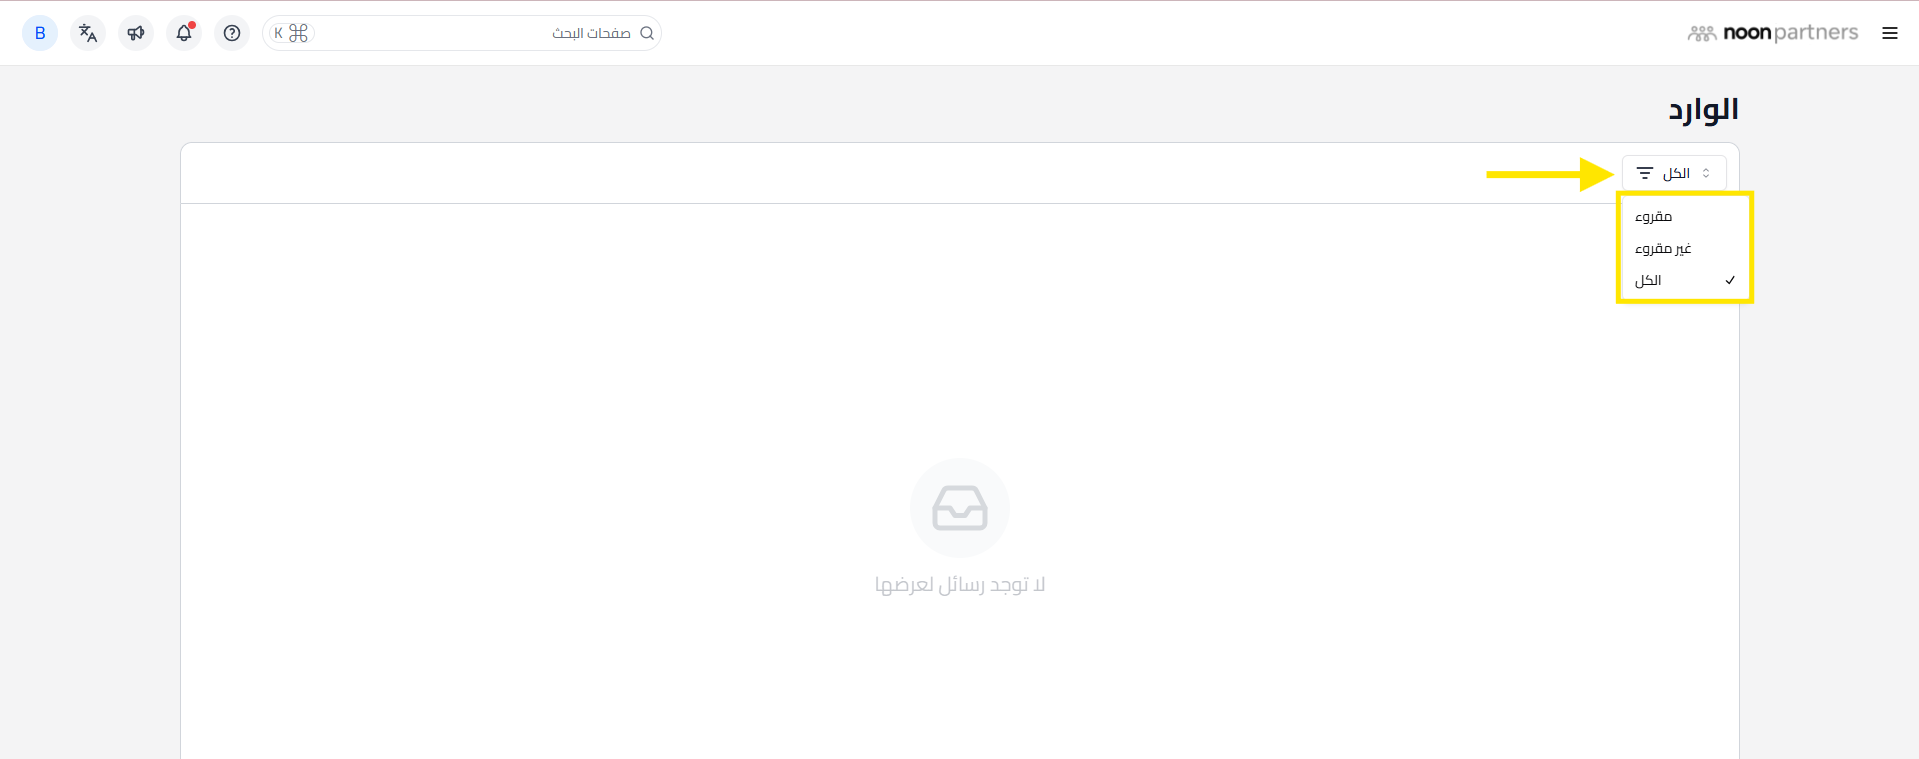The width and height of the screenshot is (1919, 759).
Task: Click the لا توجد رسائل لعرضها message
Action: (960, 584)
